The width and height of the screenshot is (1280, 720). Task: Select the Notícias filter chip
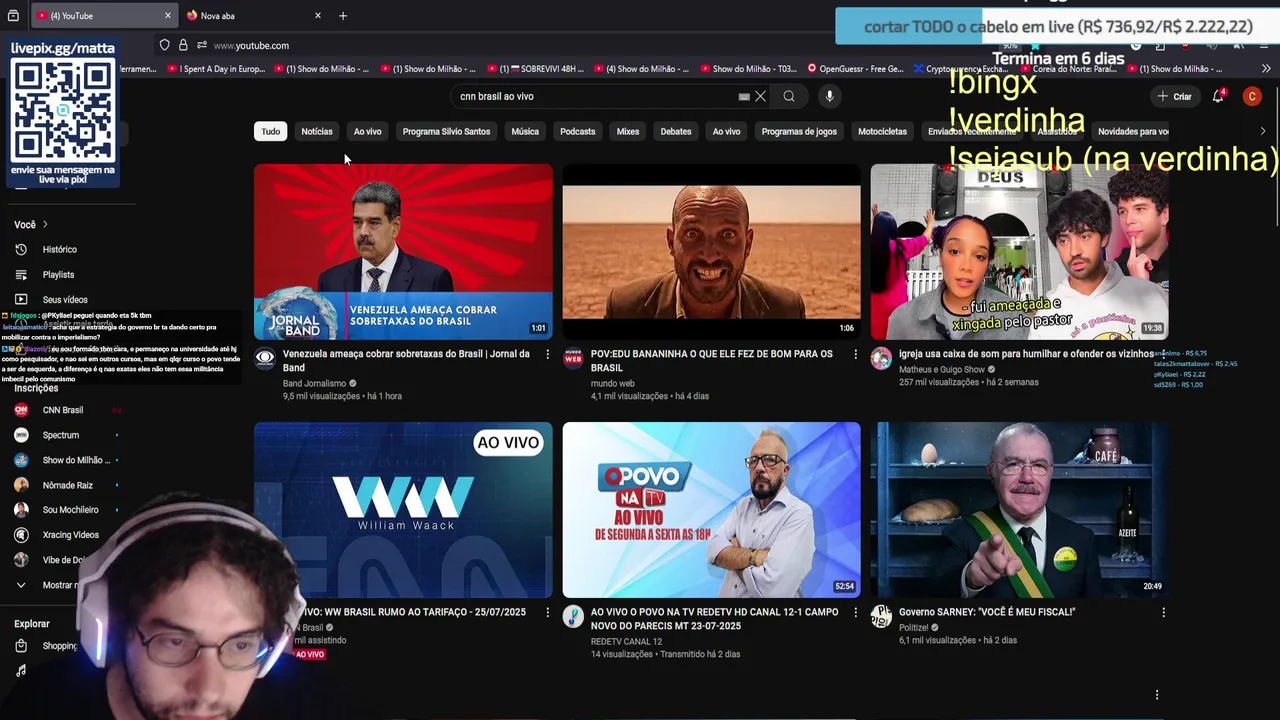coord(317,131)
